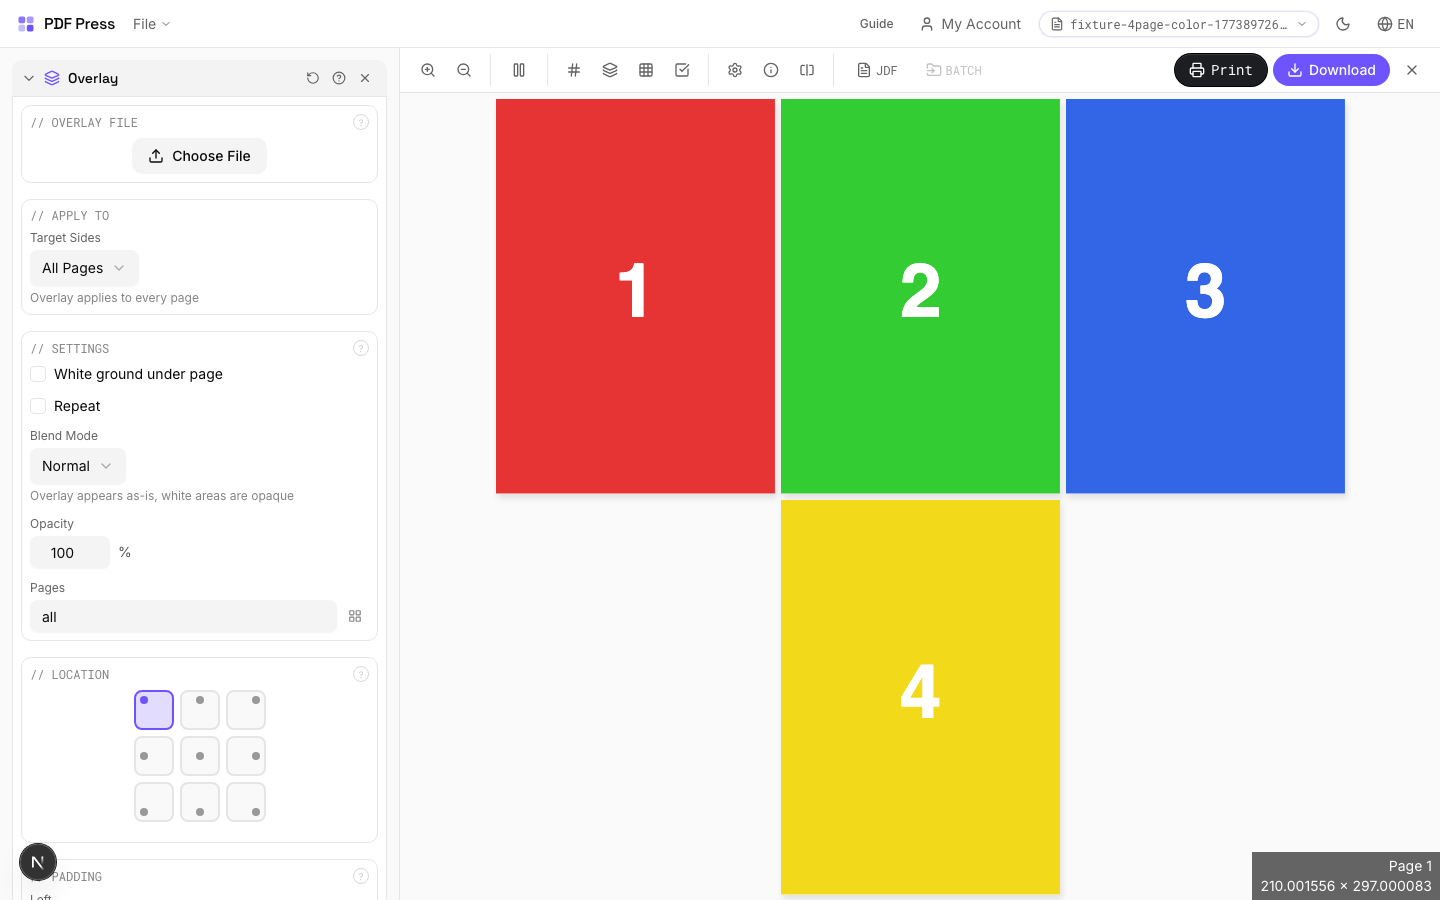The height and width of the screenshot is (900, 1440).
Task: Select the Zoom In tool
Action: [428, 70]
